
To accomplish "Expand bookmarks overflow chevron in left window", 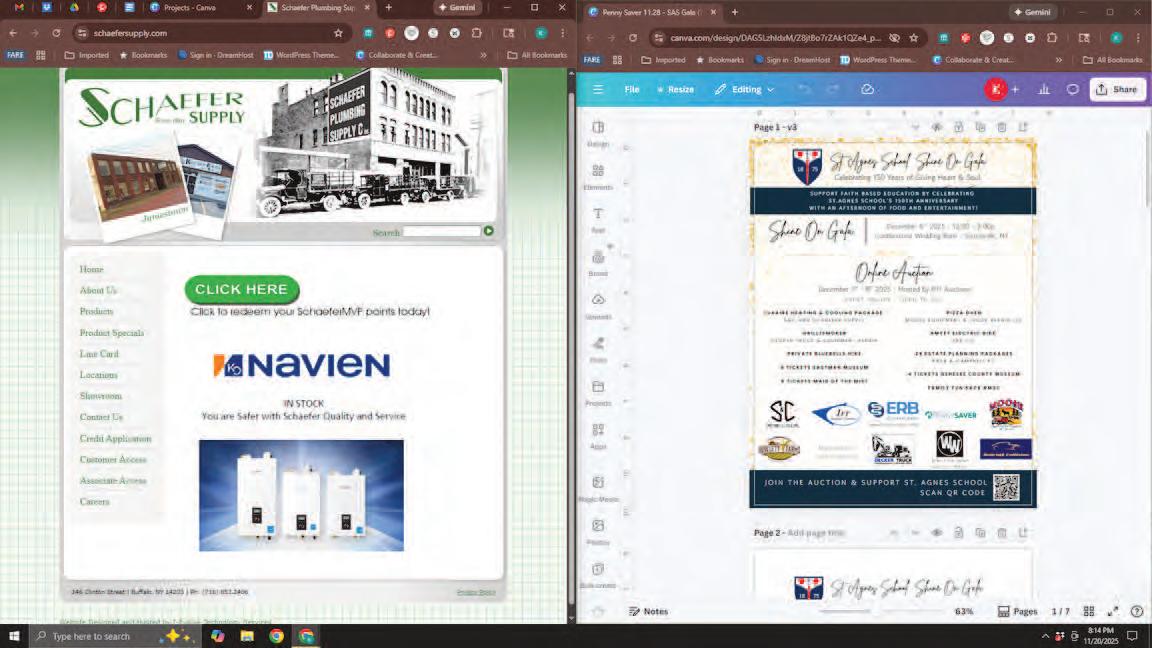I will pyautogui.click(x=483, y=55).
